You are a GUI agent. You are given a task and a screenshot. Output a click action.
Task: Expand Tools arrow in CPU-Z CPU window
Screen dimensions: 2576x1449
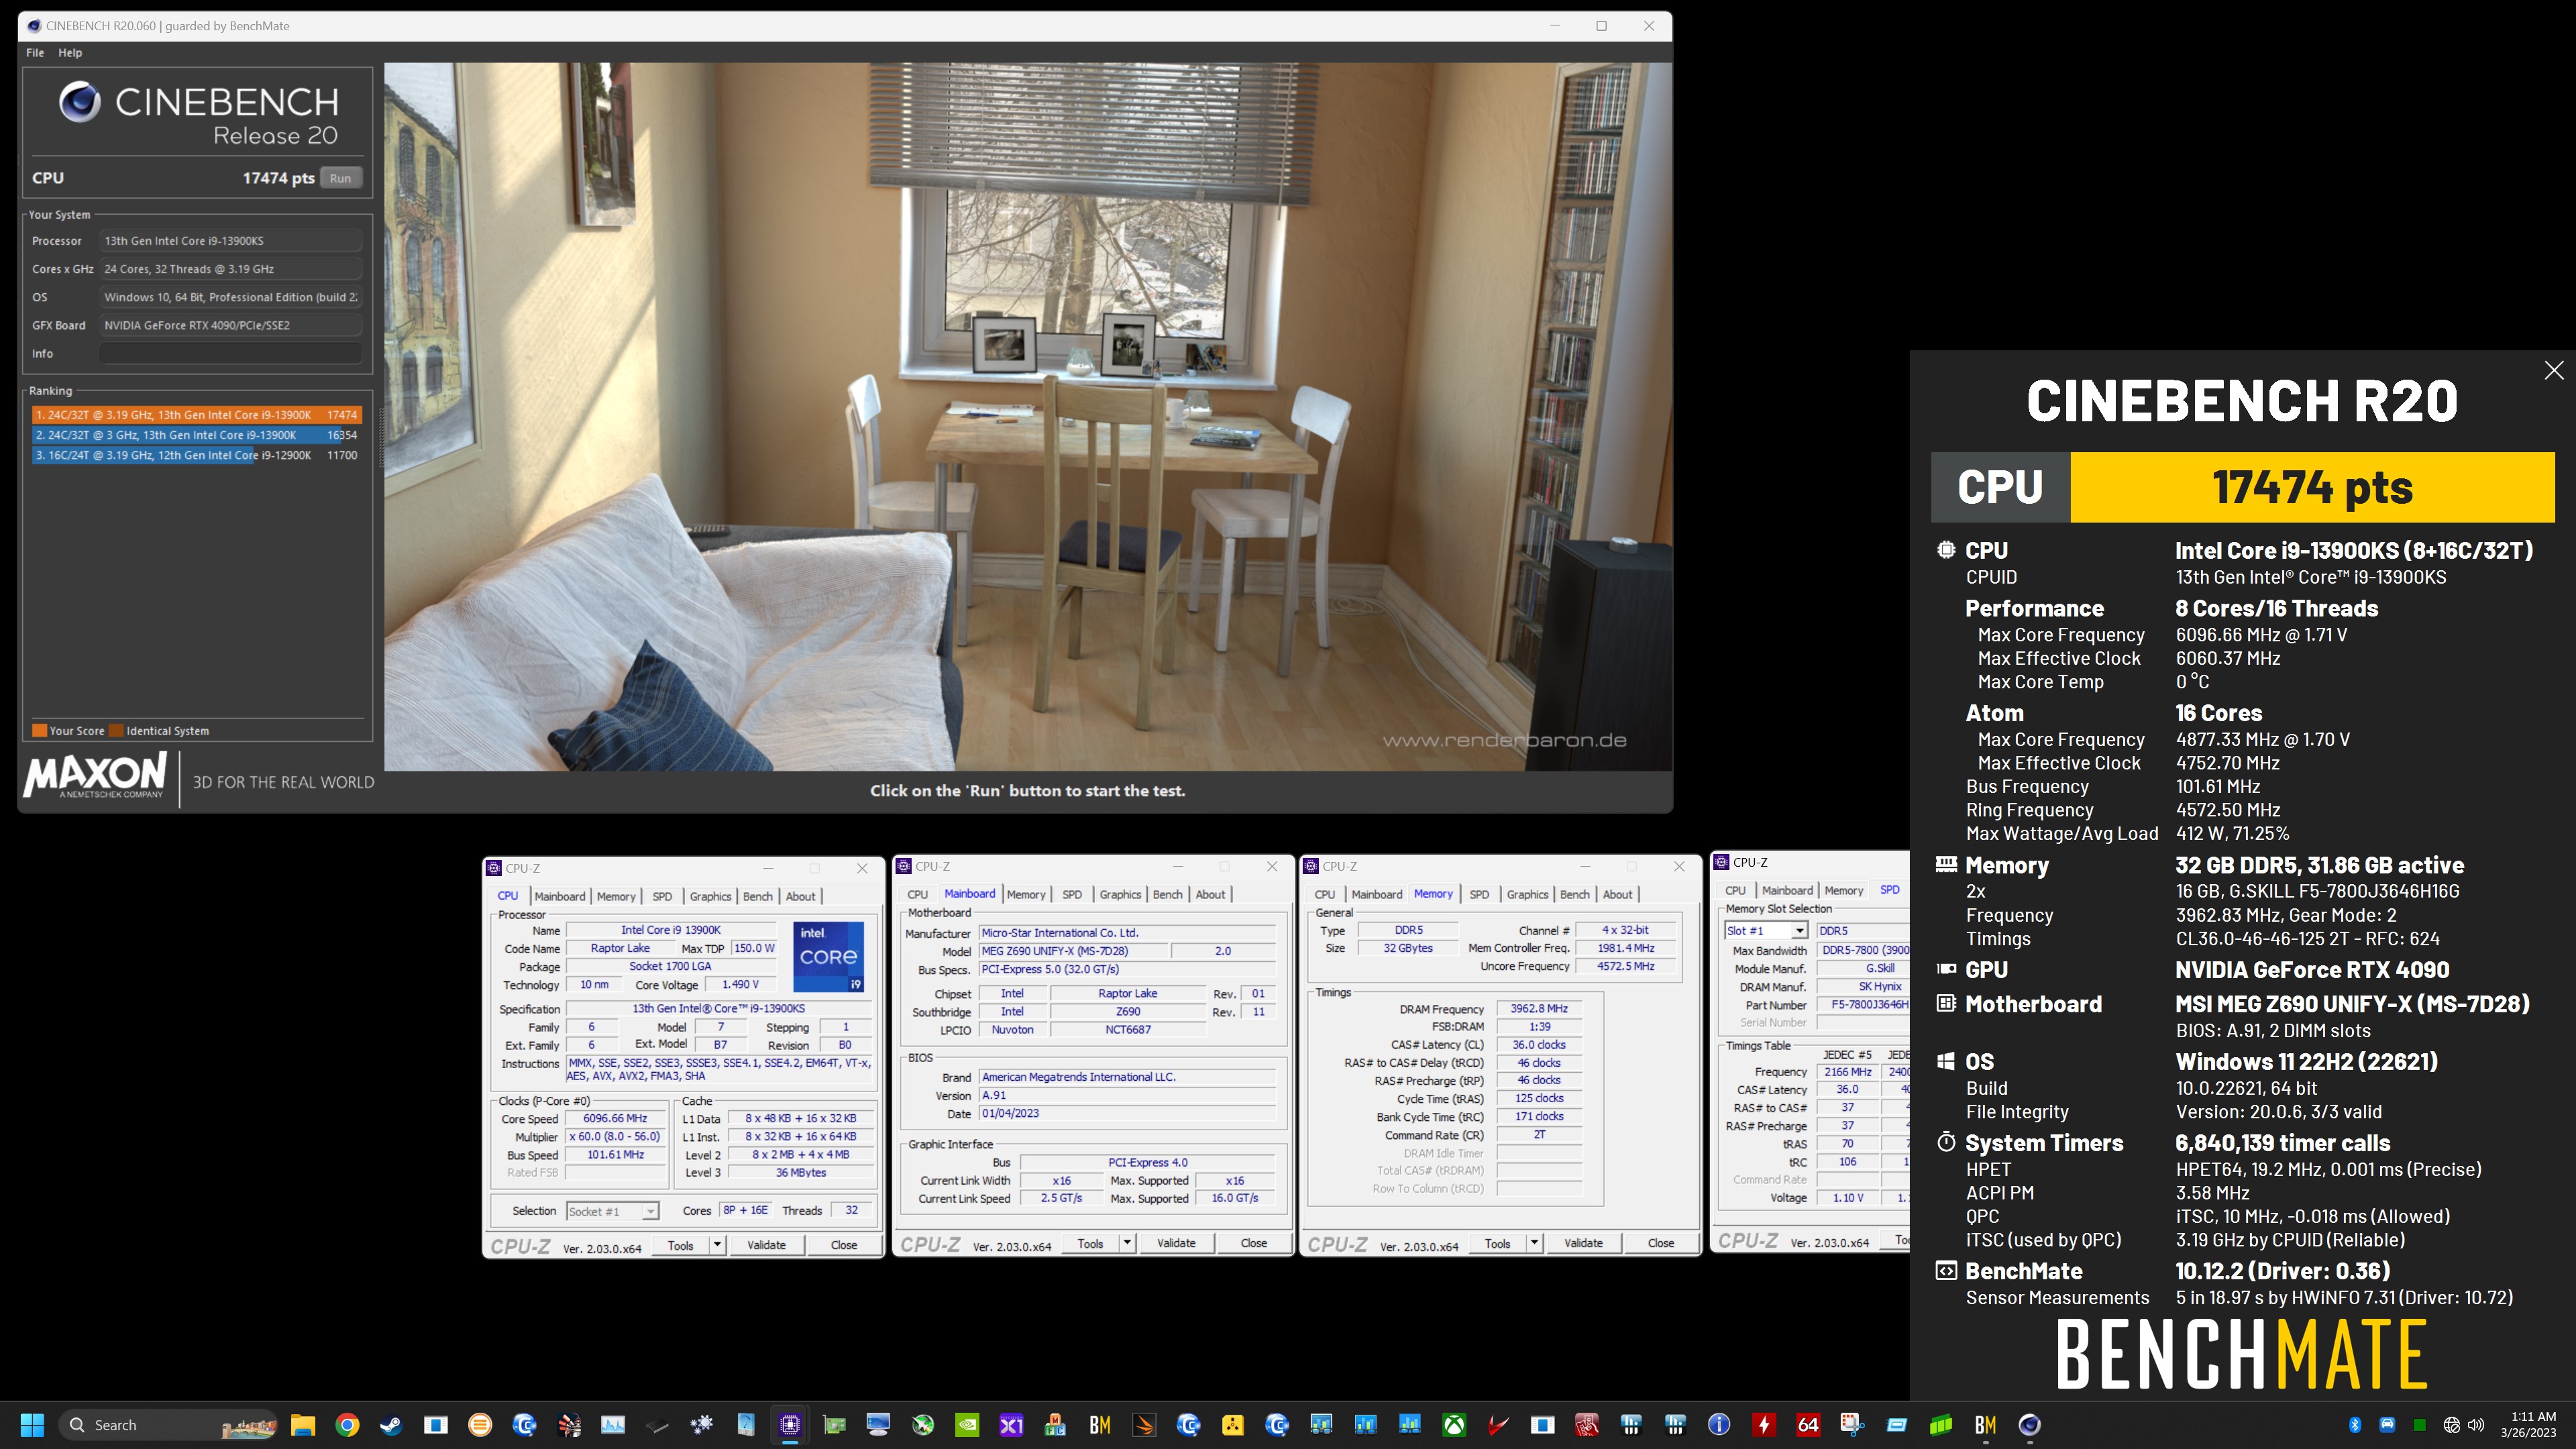coord(717,1245)
